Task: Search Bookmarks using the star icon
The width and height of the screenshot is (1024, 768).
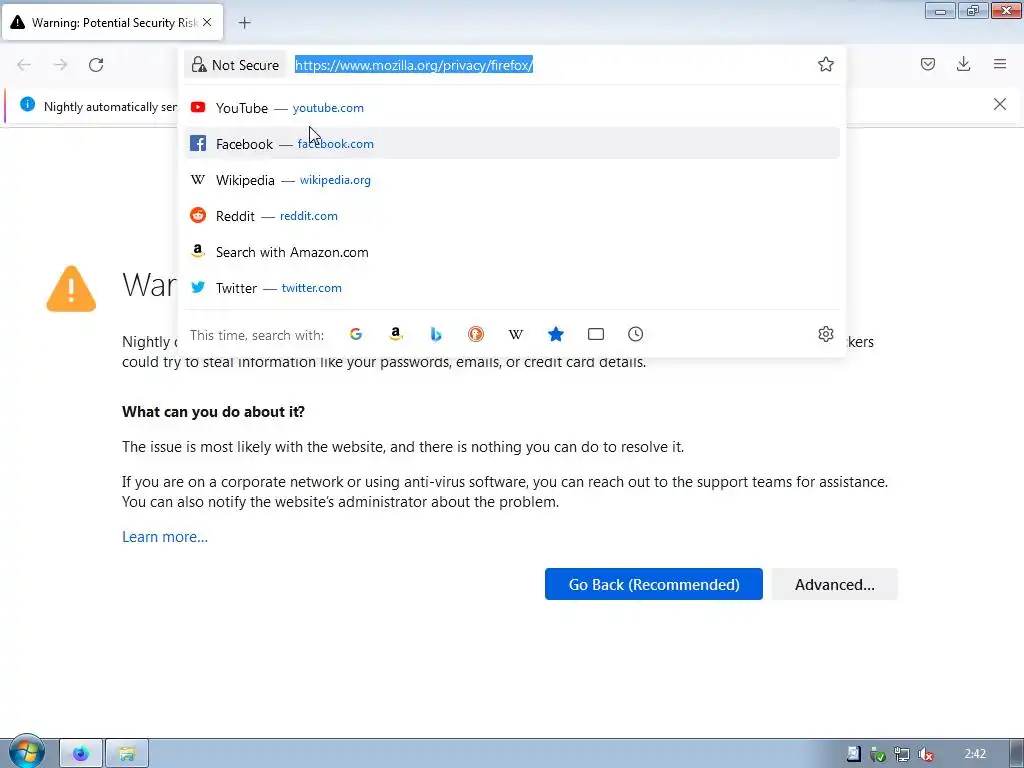Action: point(556,334)
